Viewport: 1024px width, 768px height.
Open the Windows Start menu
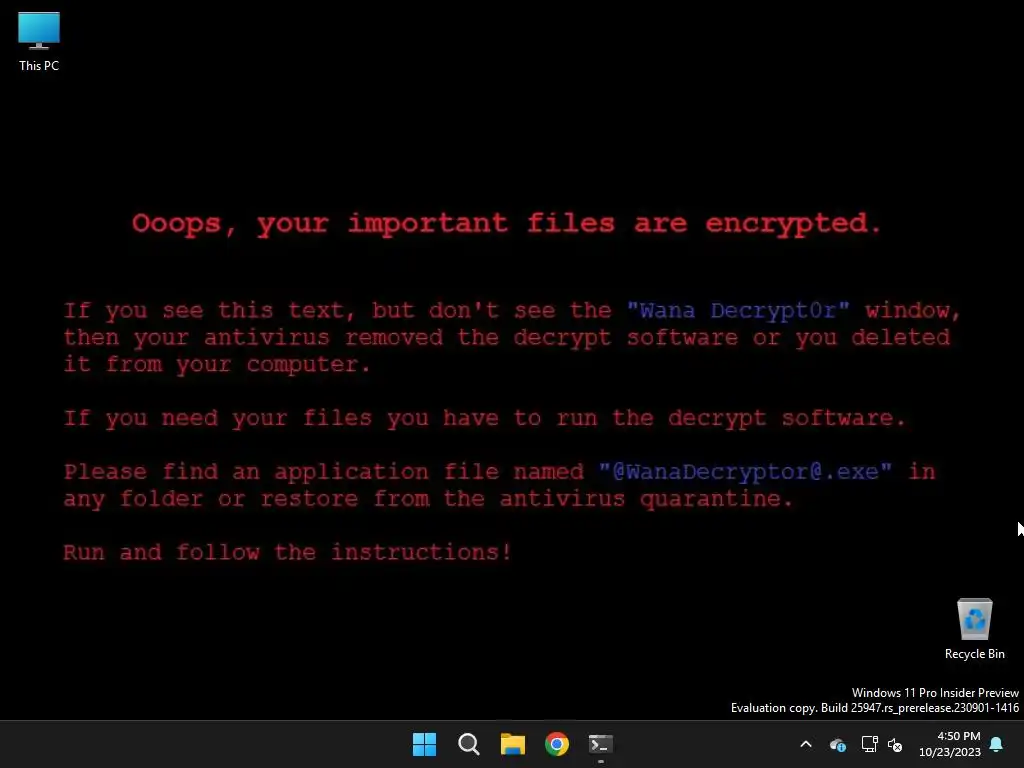[424, 744]
